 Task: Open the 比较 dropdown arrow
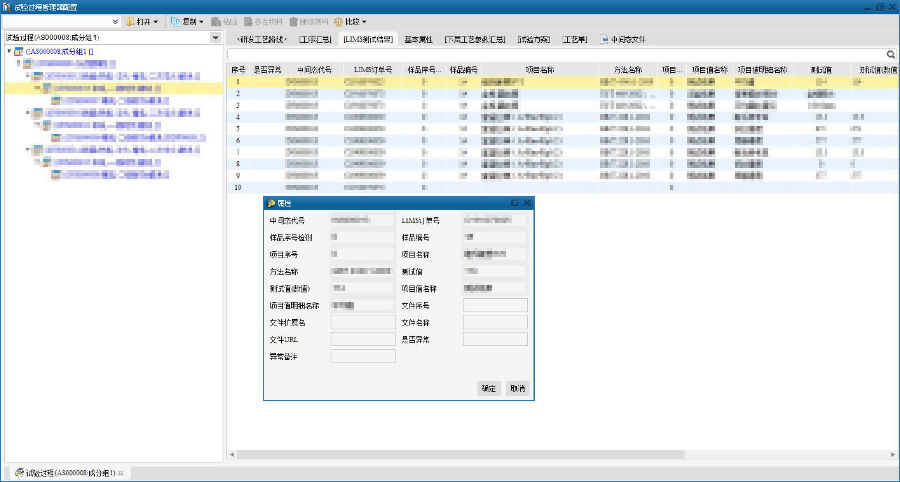point(364,21)
